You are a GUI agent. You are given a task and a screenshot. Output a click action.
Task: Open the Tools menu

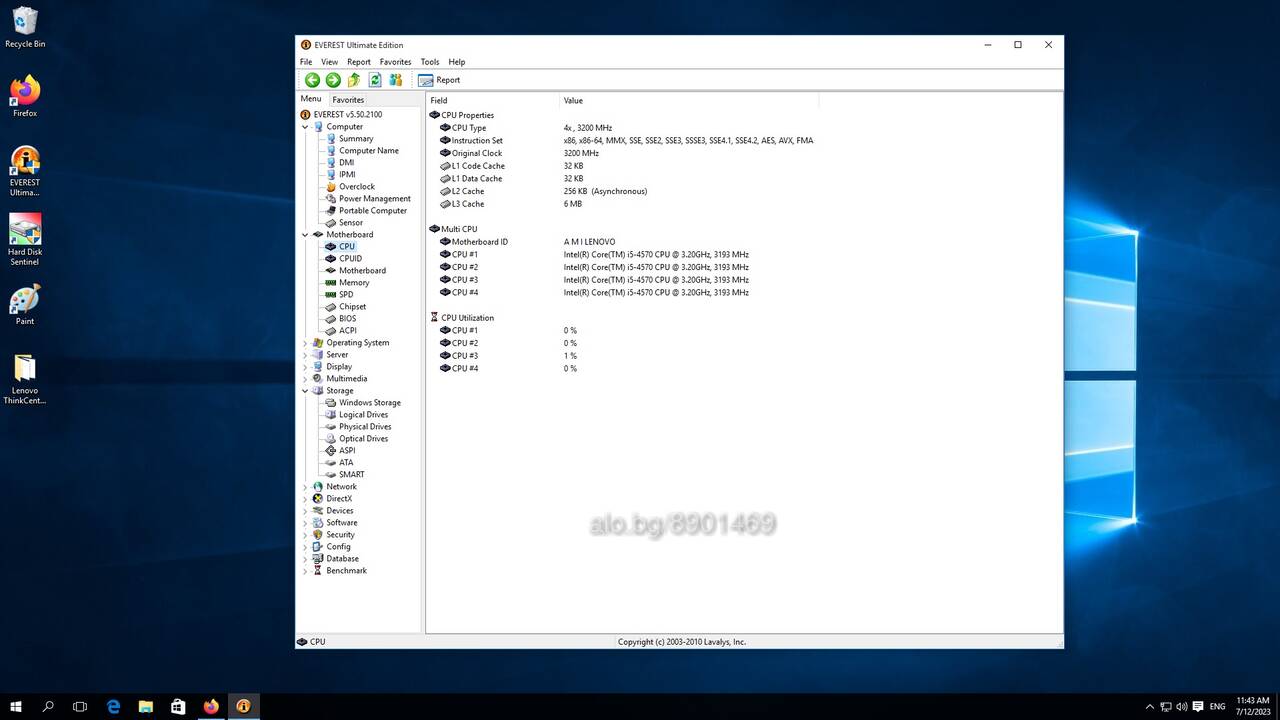point(430,62)
